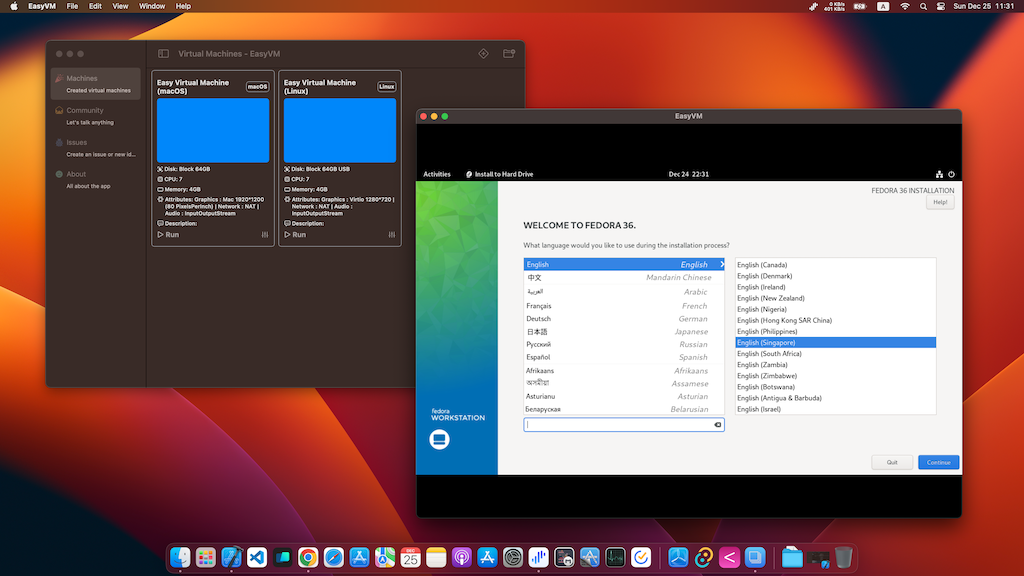Select Français language row
This screenshot has height=576, width=1024.
(x=624, y=306)
